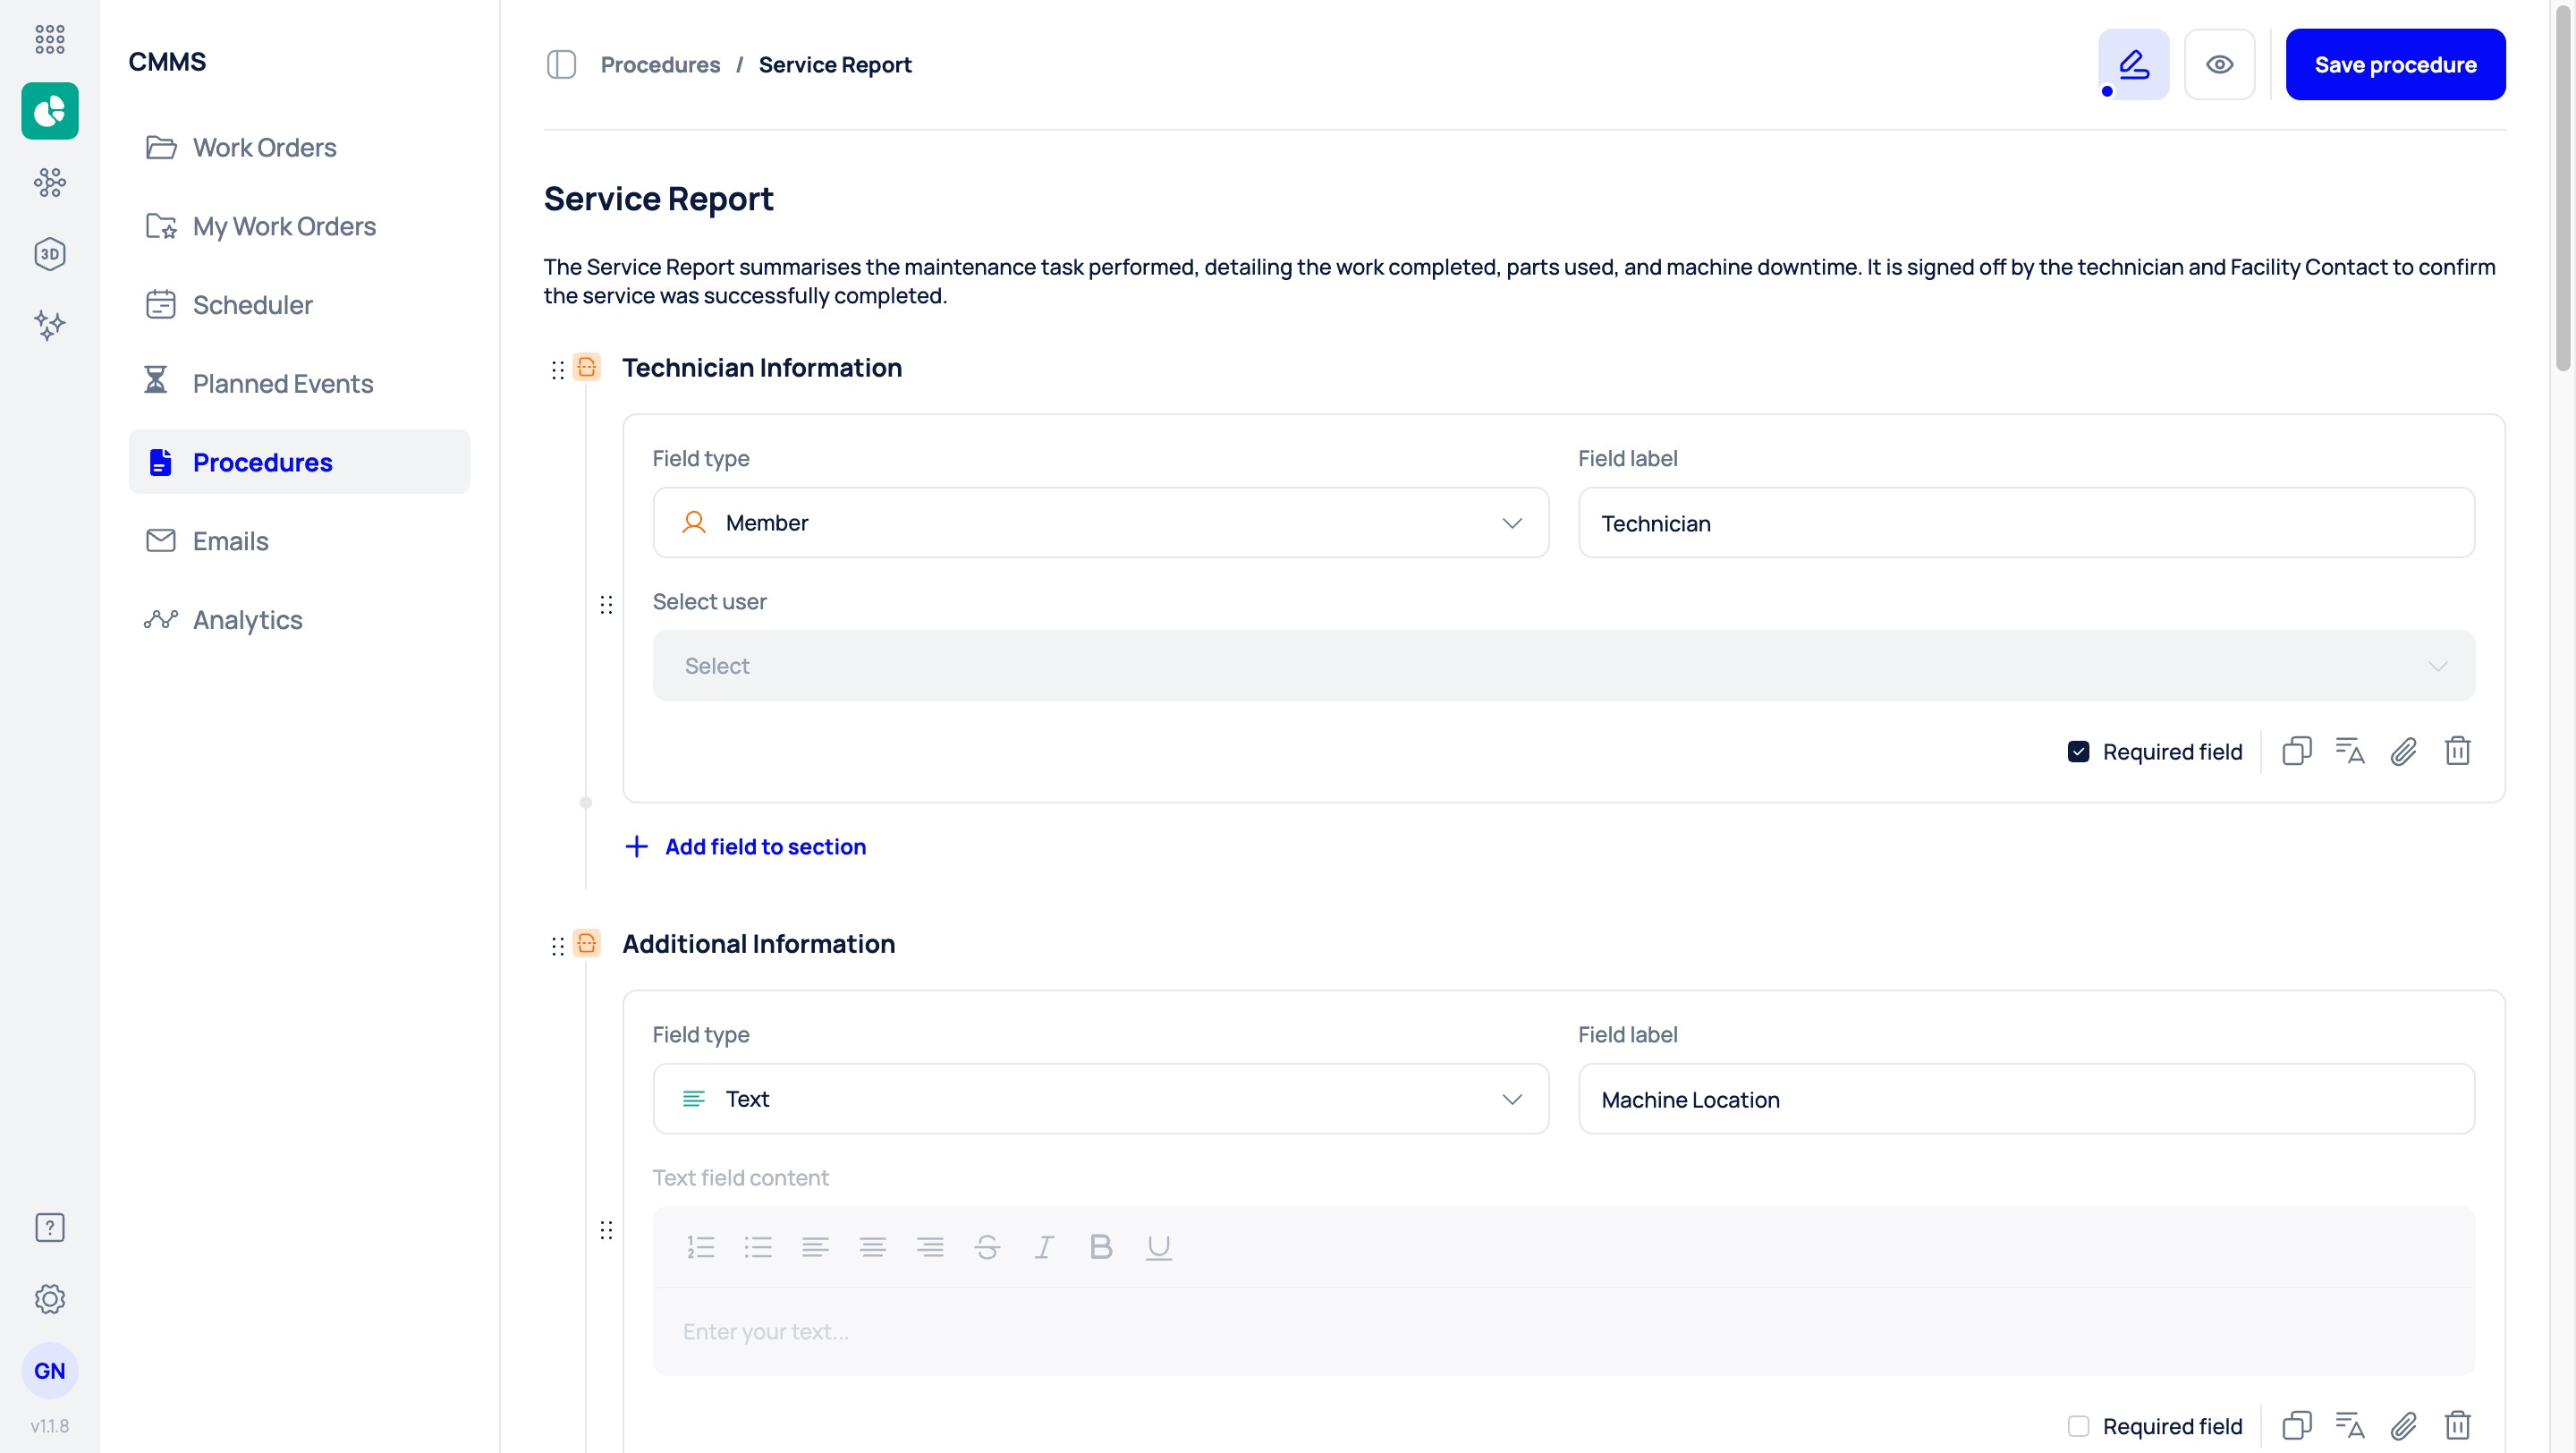Open Procedures menu item
Screen dimensions: 2576x1453
[x=299, y=462]
